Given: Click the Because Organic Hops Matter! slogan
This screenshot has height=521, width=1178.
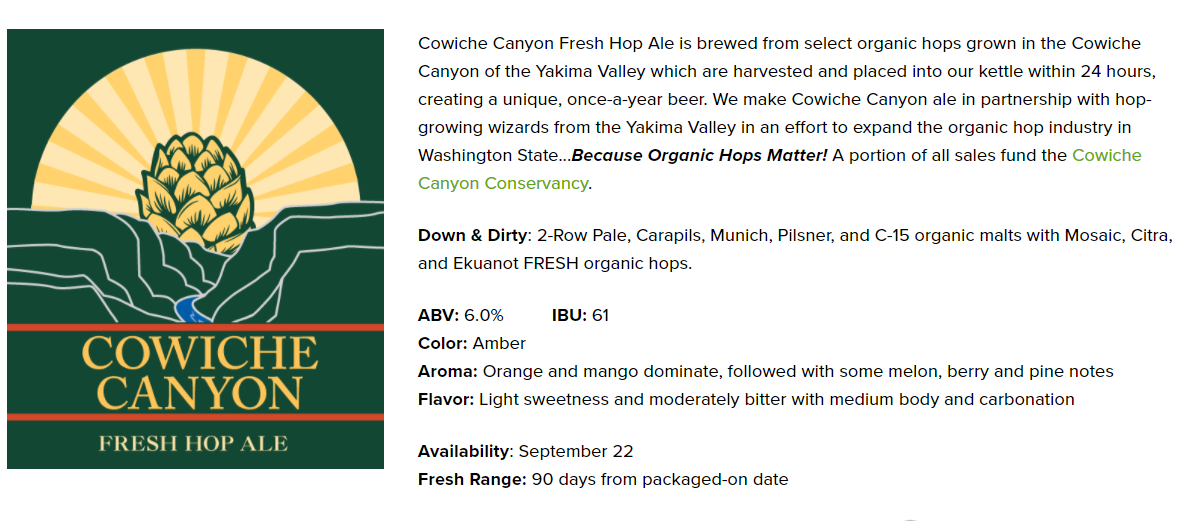Looking at the screenshot, I should (699, 156).
